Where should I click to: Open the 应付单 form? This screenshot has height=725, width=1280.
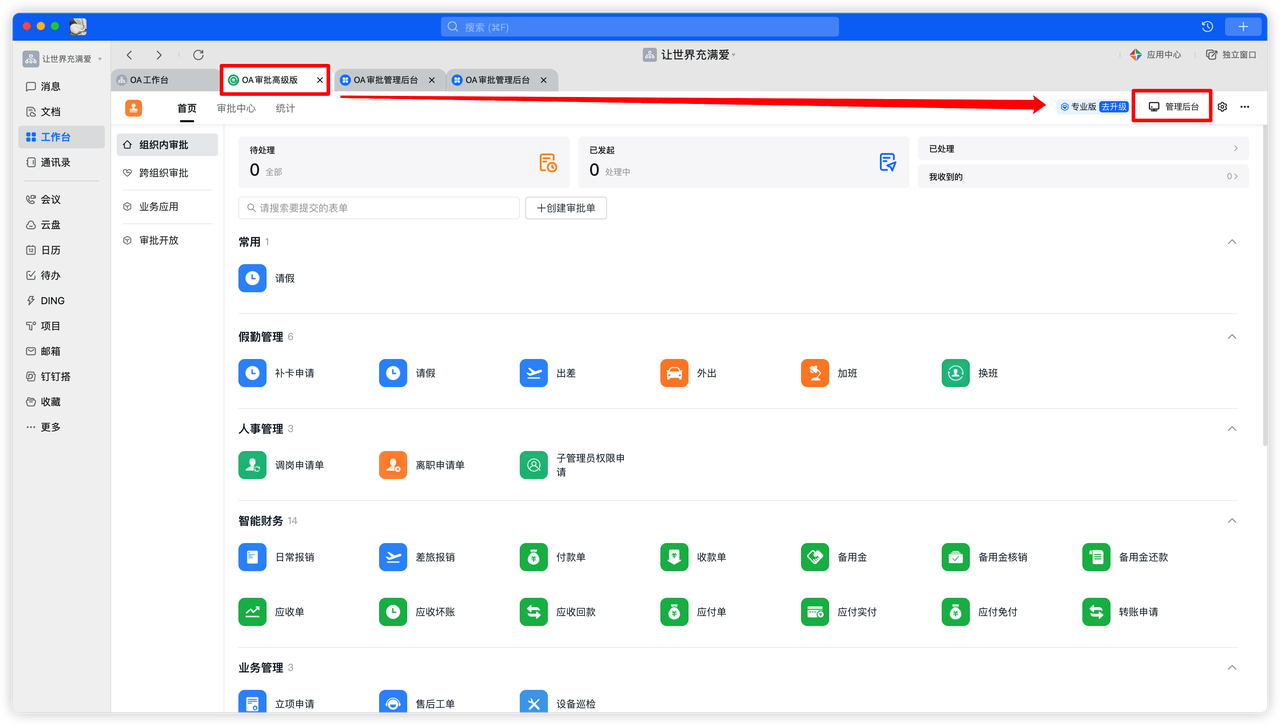674,612
